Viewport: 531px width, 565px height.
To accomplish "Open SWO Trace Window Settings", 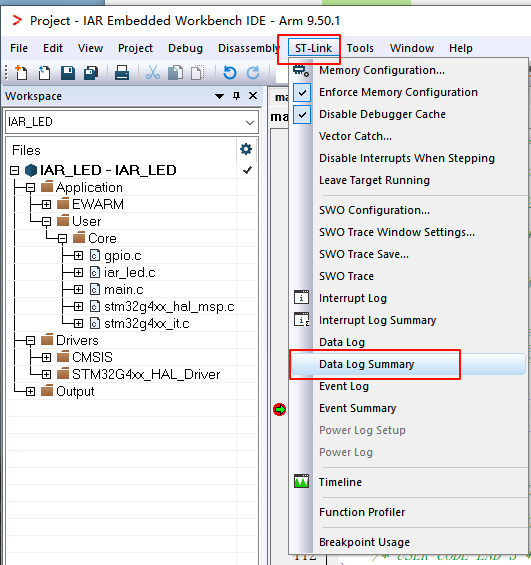I will pos(397,232).
